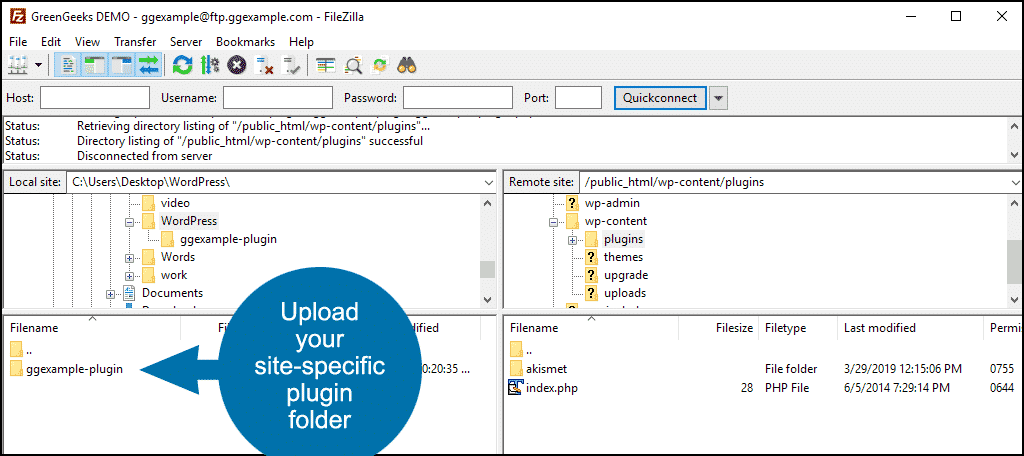
Task: Expand the work local folder
Action: 129,275
